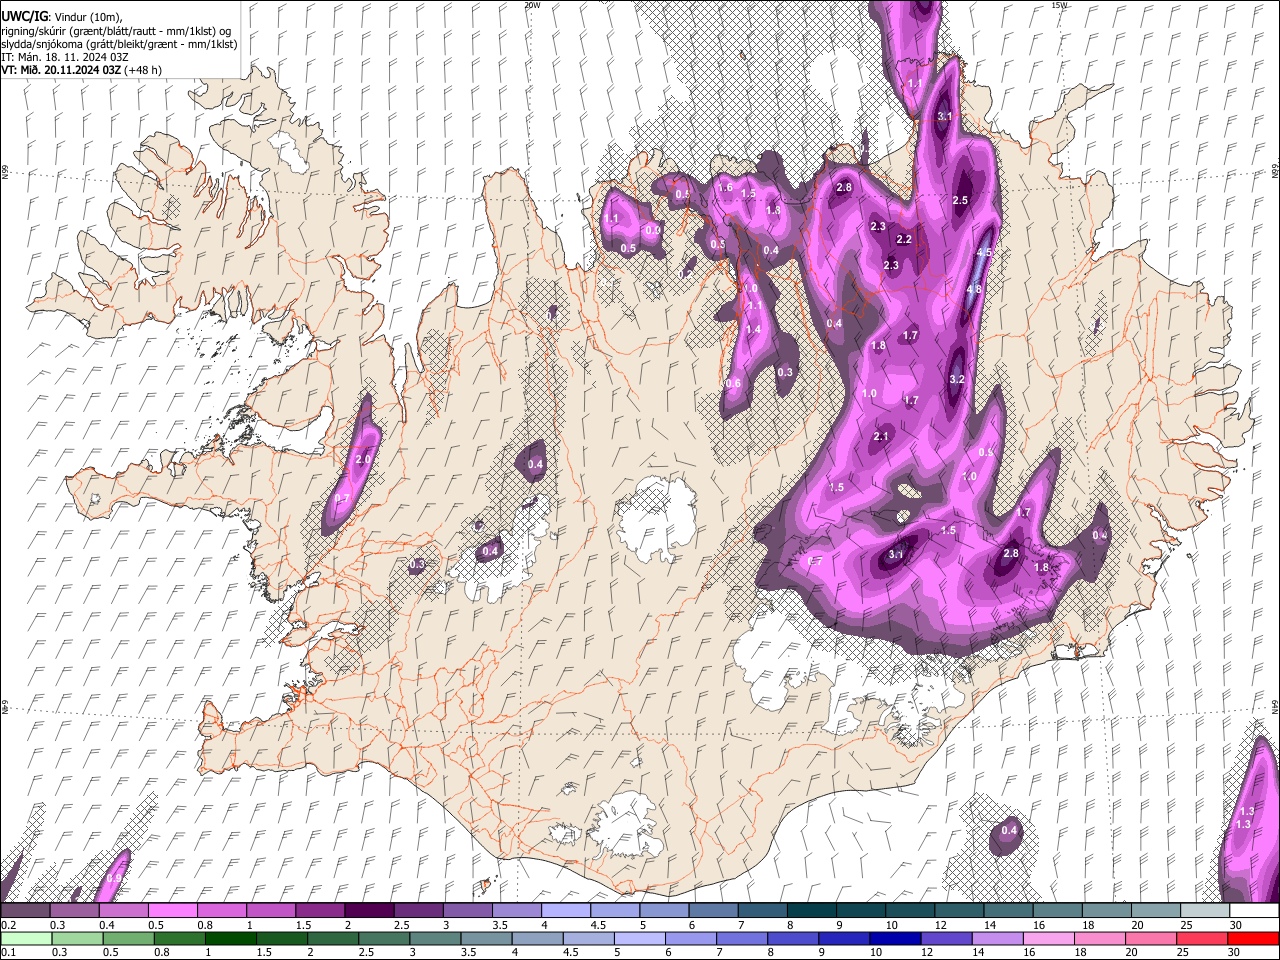Pick the deep blue lower swatch starting at 10
Screen dimensions: 1280x960
click(x=894, y=938)
